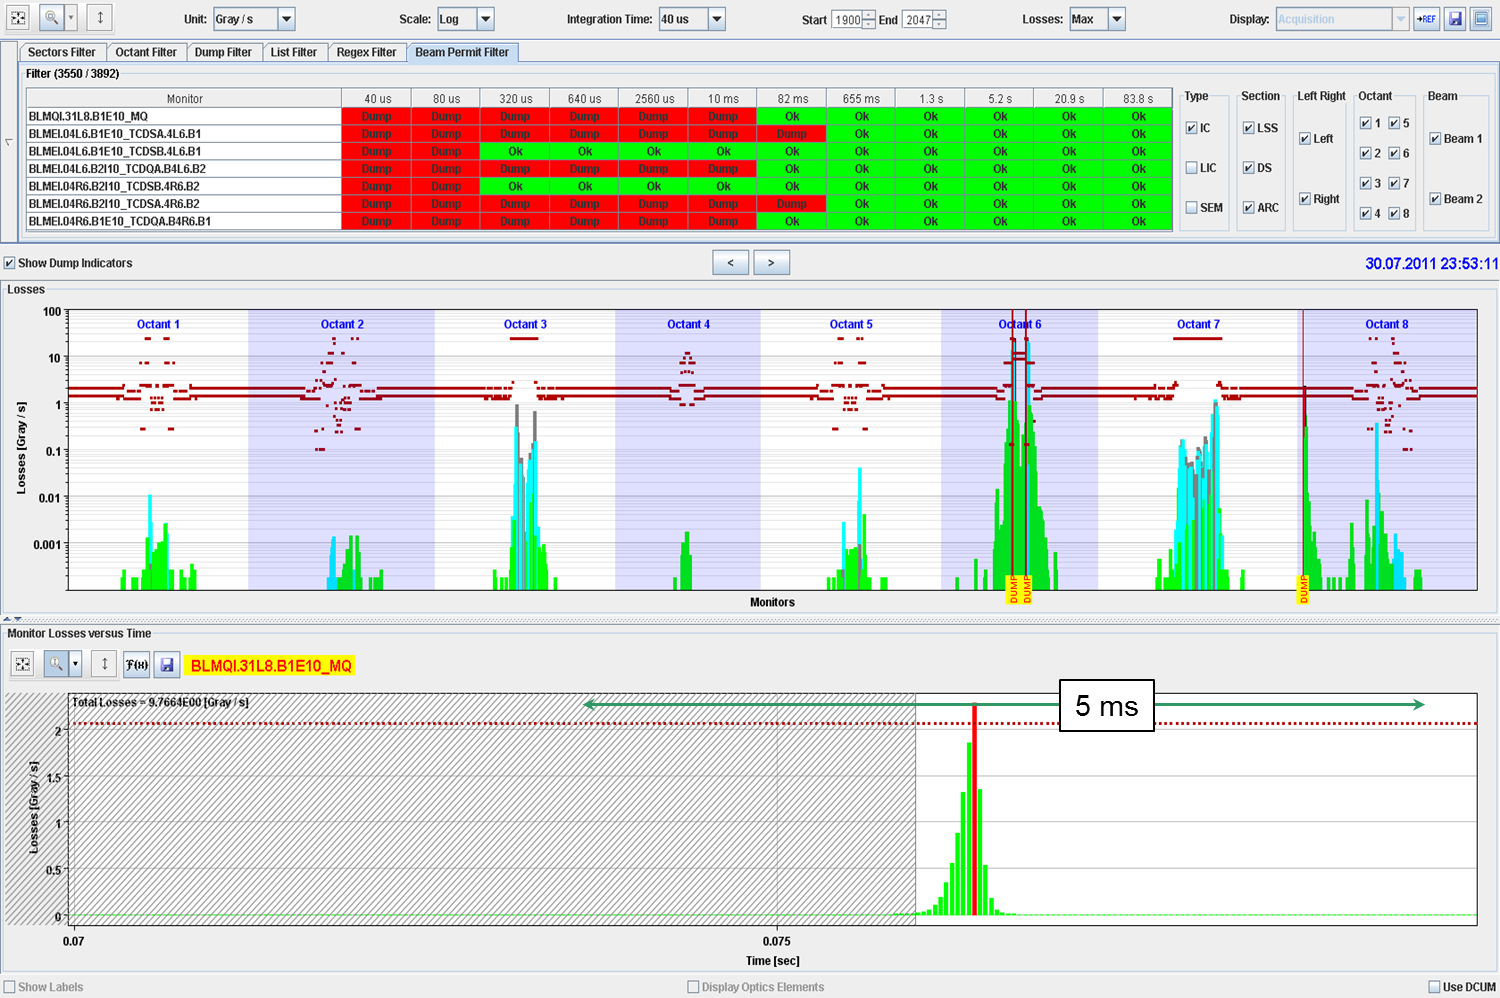Enable the Use DCUM checkbox
Screen dimensions: 1500x998
[x=1434, y=987]
